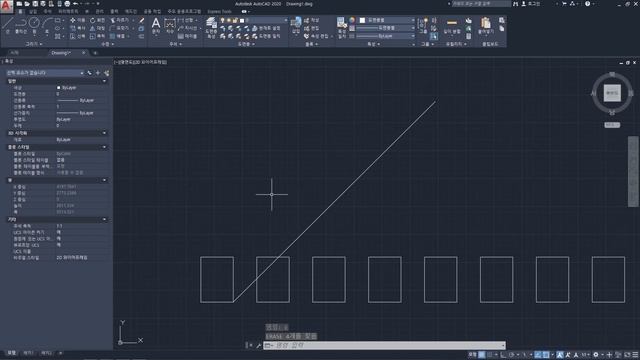The image size is (640, 360).
Task: Click the Undo arrow in quick access toolbar
Action: click(76, 4)
